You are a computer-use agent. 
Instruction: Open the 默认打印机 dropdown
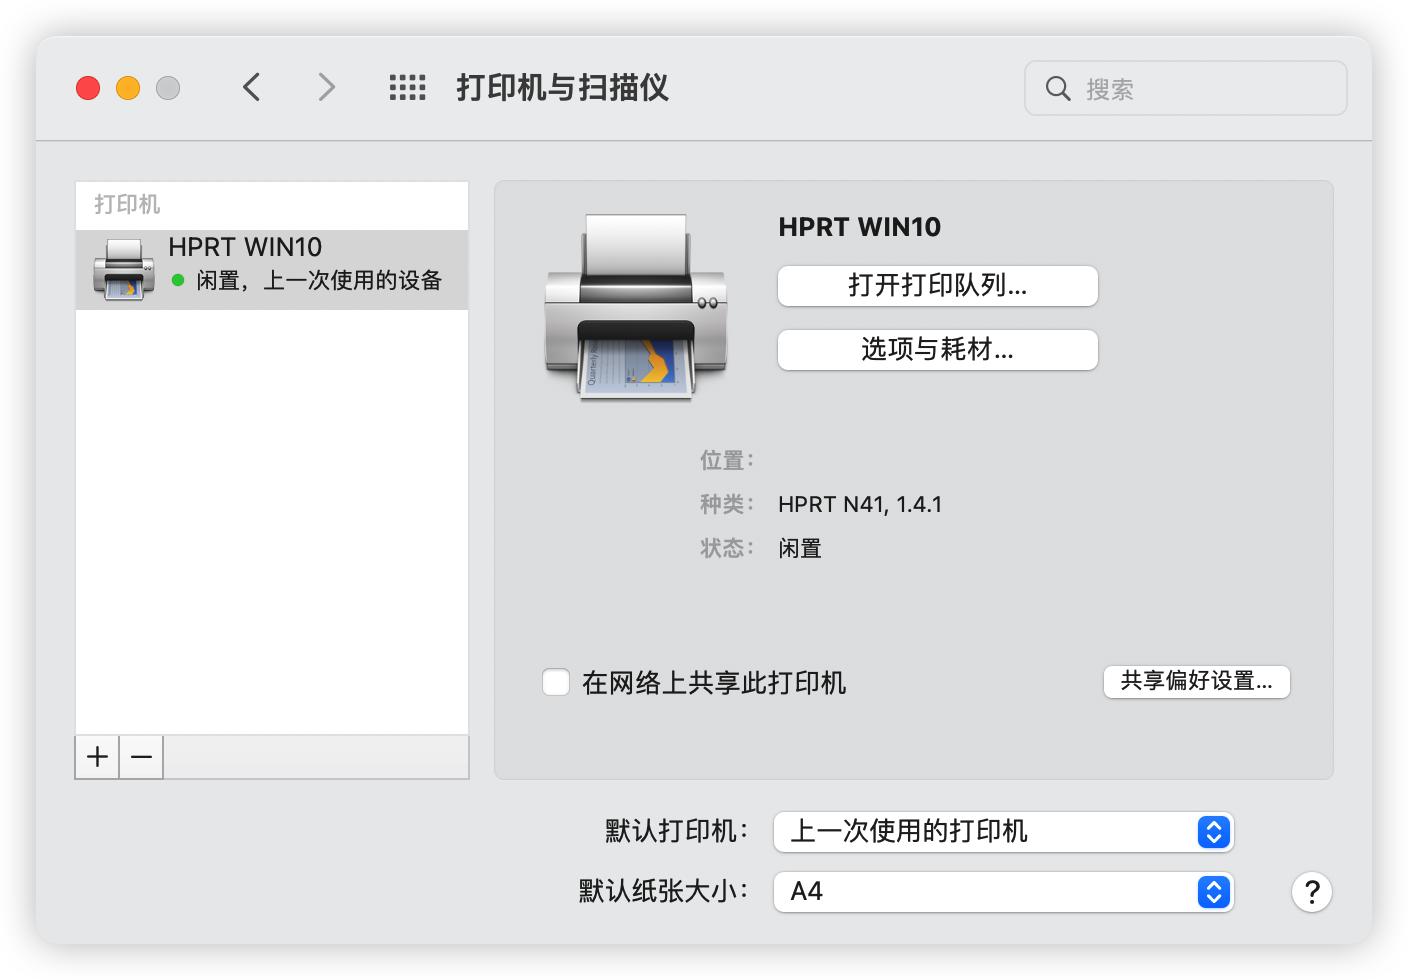click(1002, 832)
